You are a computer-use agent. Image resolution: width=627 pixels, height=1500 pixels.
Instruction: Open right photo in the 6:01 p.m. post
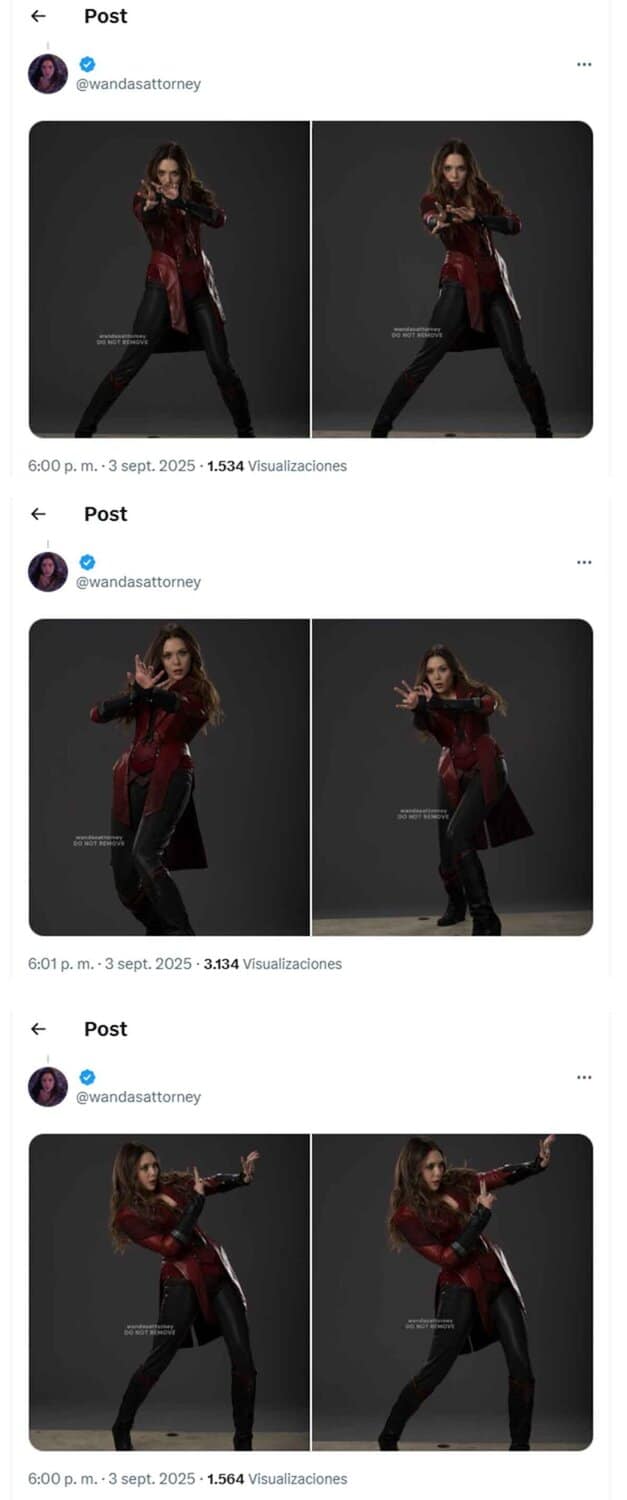(x=452, y=777)
